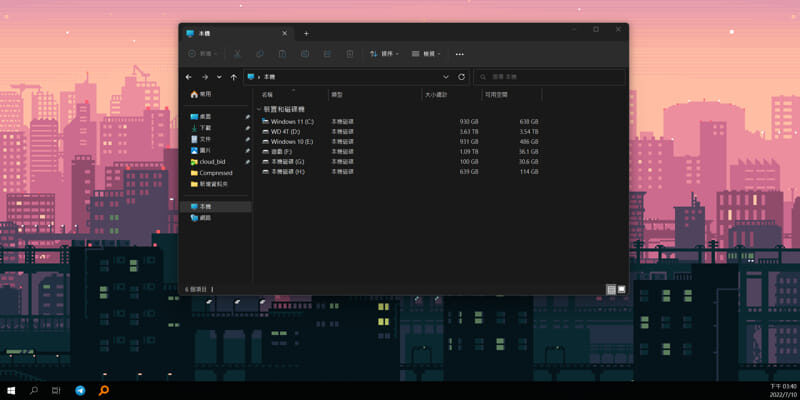The height and width of the screenshot is (400, 800).
Task: Go back with the left arrow button
Action: pyautogui.click(x=188, y=77)
